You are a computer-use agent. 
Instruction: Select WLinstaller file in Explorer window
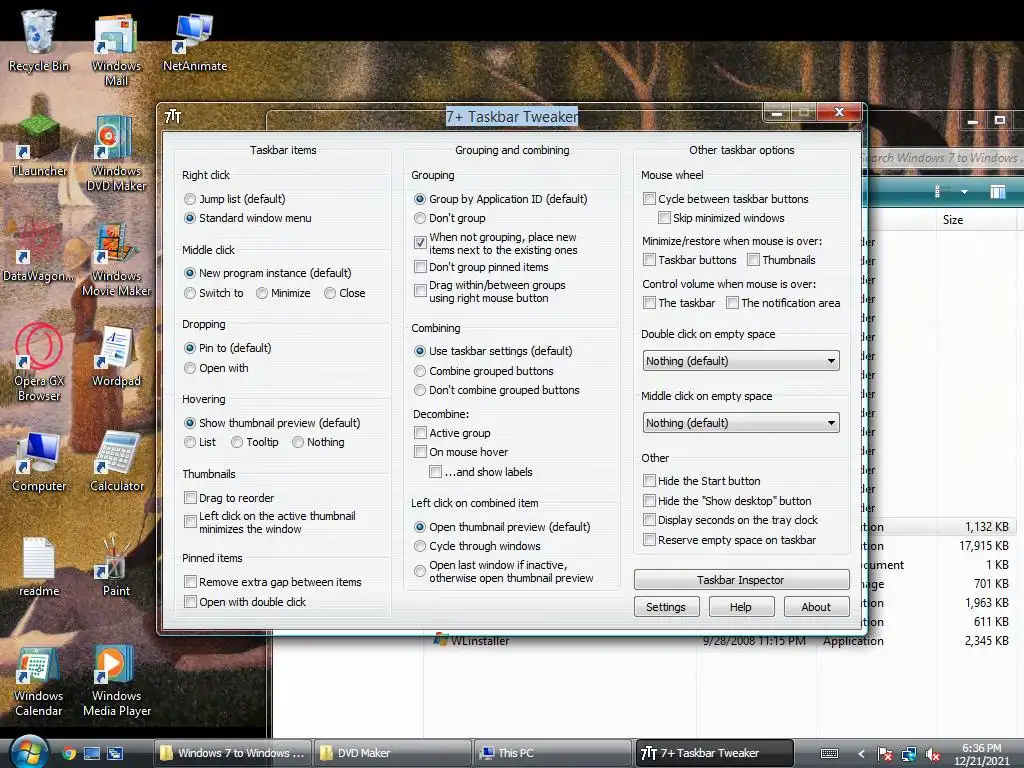(x=472, y=641)
